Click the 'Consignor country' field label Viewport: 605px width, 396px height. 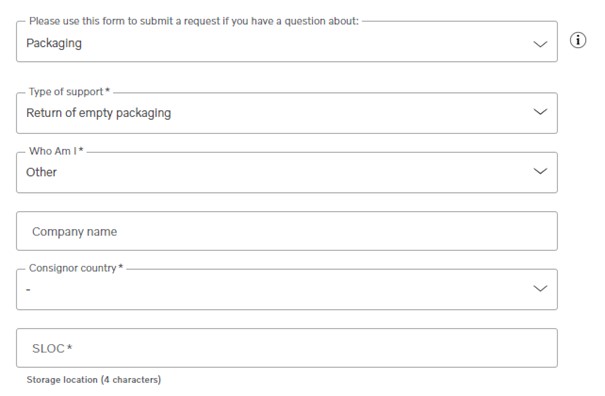[73, 268]
